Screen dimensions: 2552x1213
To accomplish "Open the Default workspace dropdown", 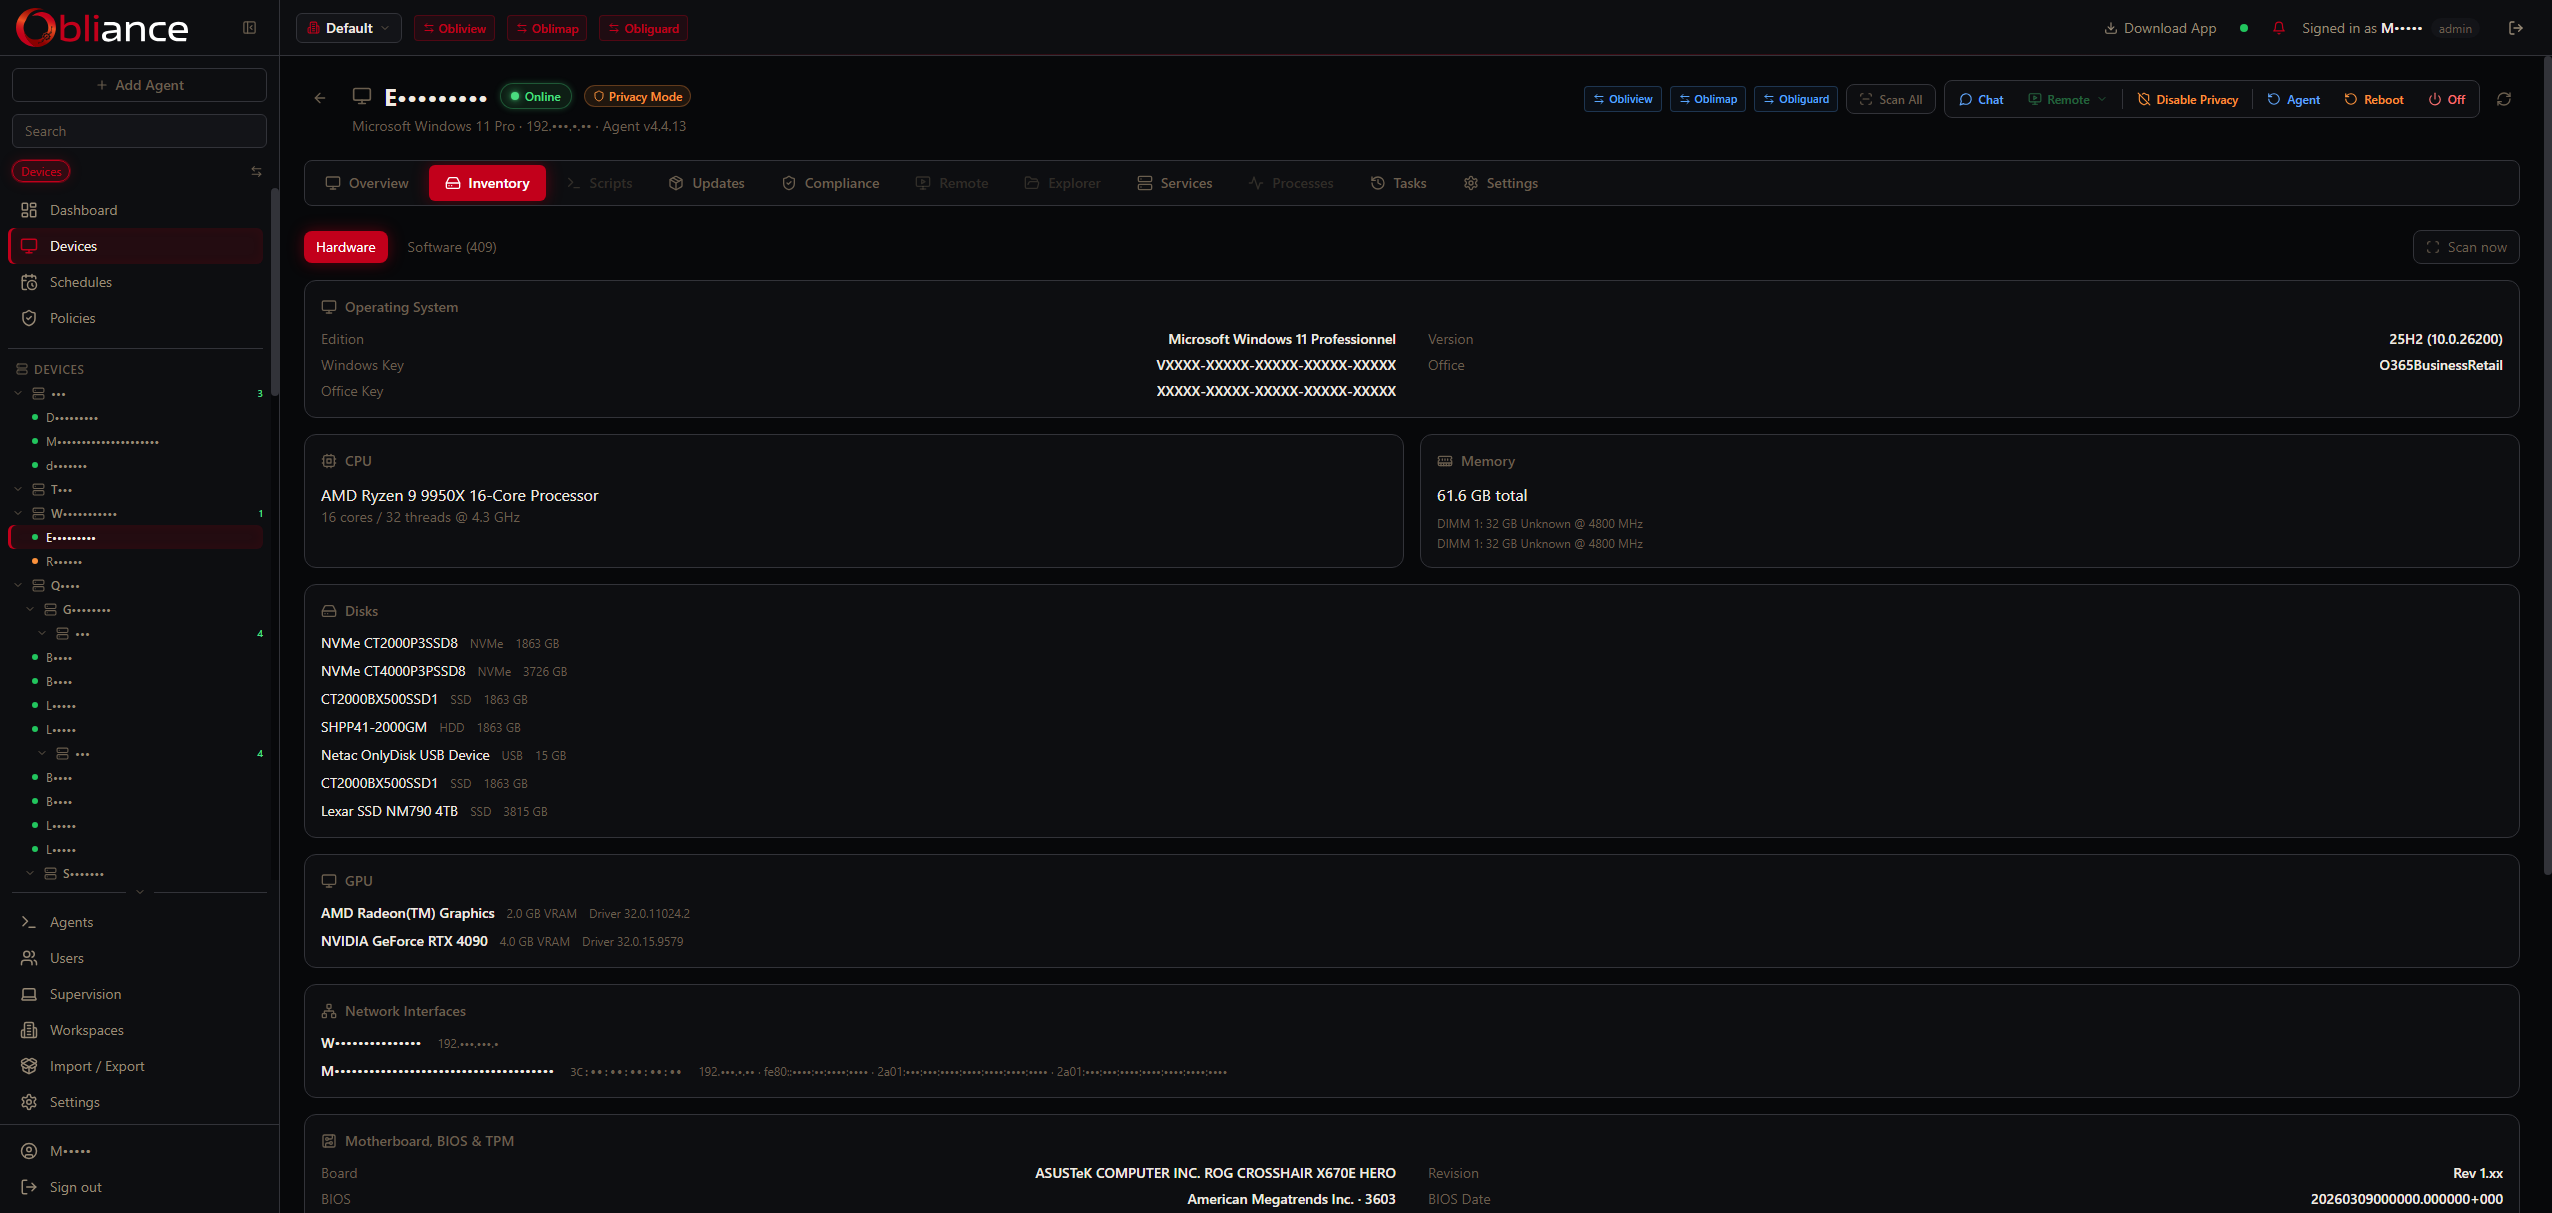I will (x=348, y=28).
